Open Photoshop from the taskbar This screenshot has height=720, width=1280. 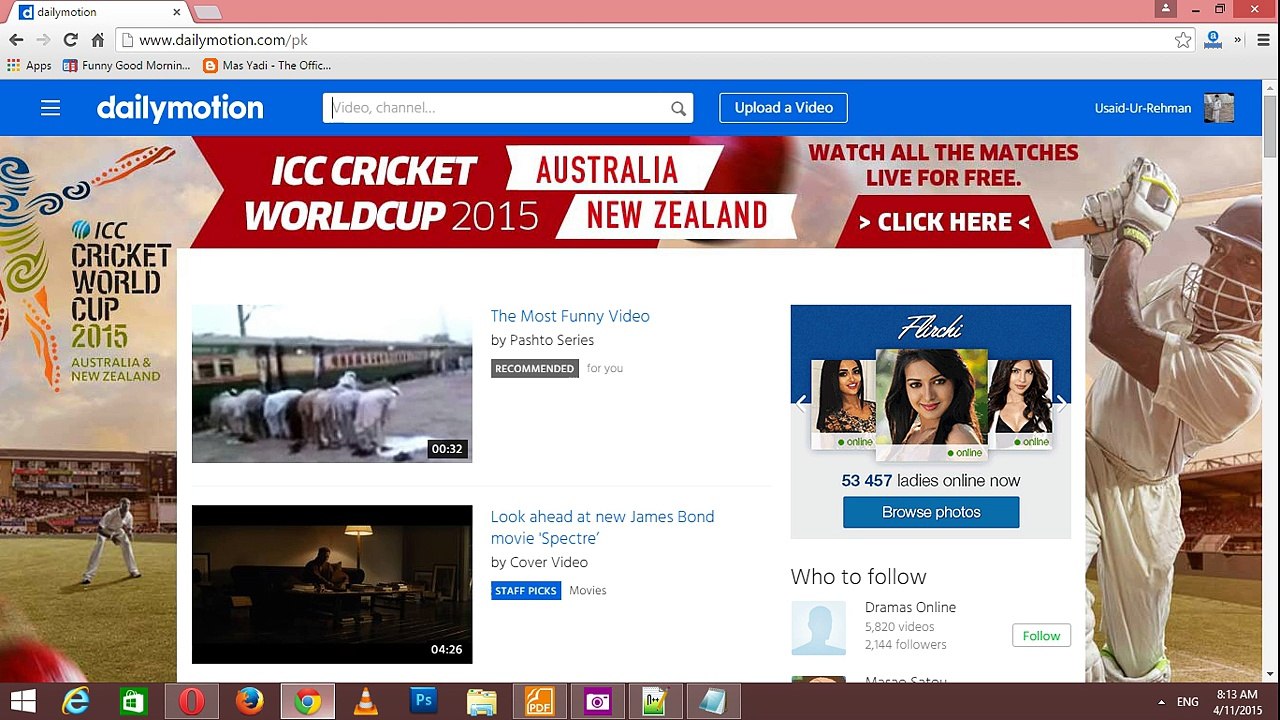coord(424,701)
